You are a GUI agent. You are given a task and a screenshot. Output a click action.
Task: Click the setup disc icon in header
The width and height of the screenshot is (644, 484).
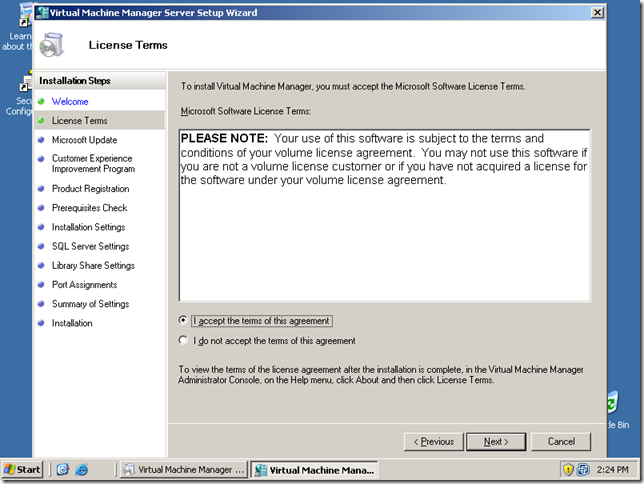(52, 44)
